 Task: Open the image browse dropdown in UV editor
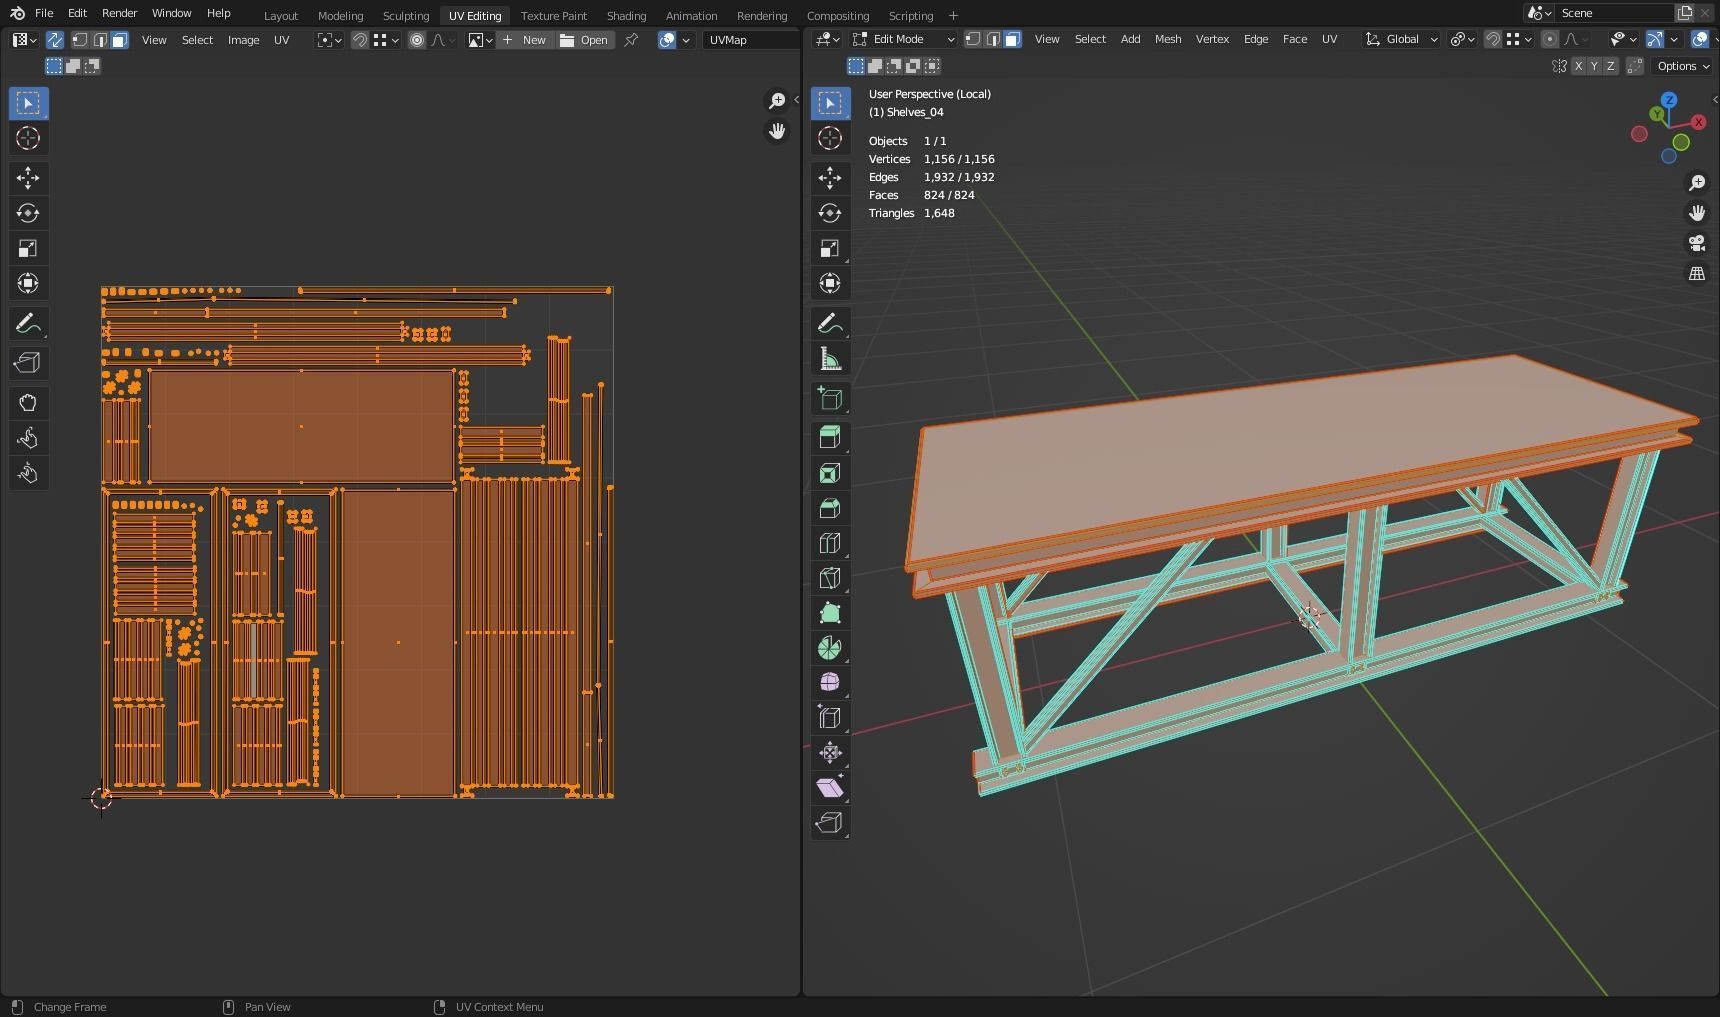point(480,40)
